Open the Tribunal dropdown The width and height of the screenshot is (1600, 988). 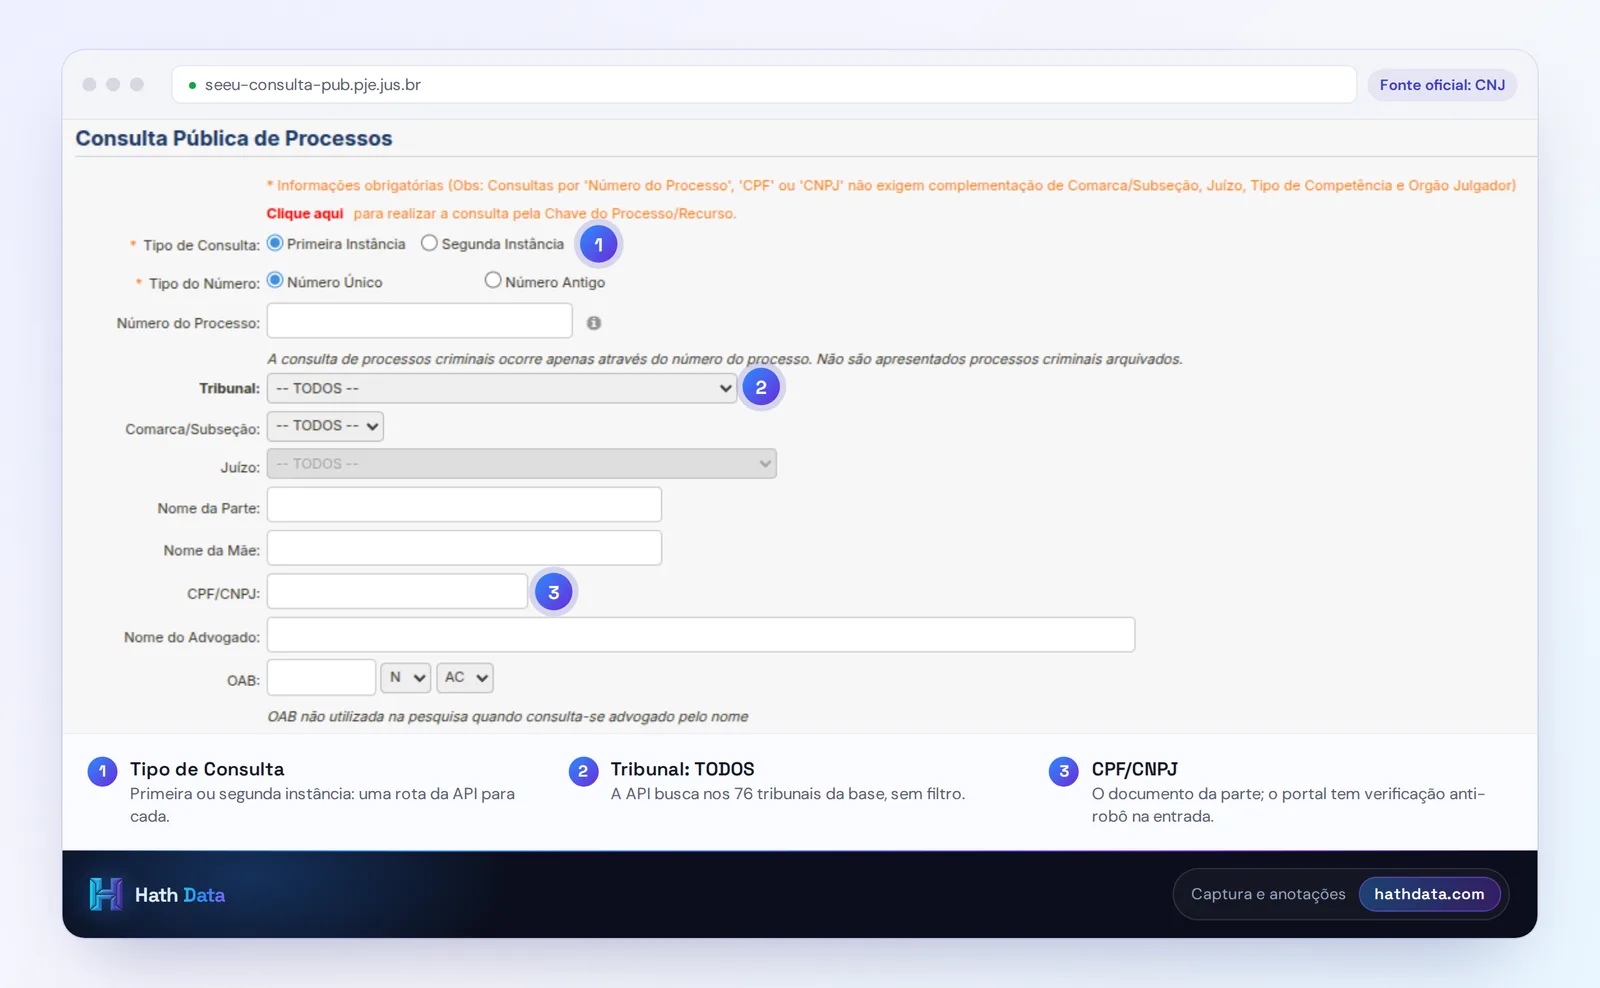pos(502,388)
